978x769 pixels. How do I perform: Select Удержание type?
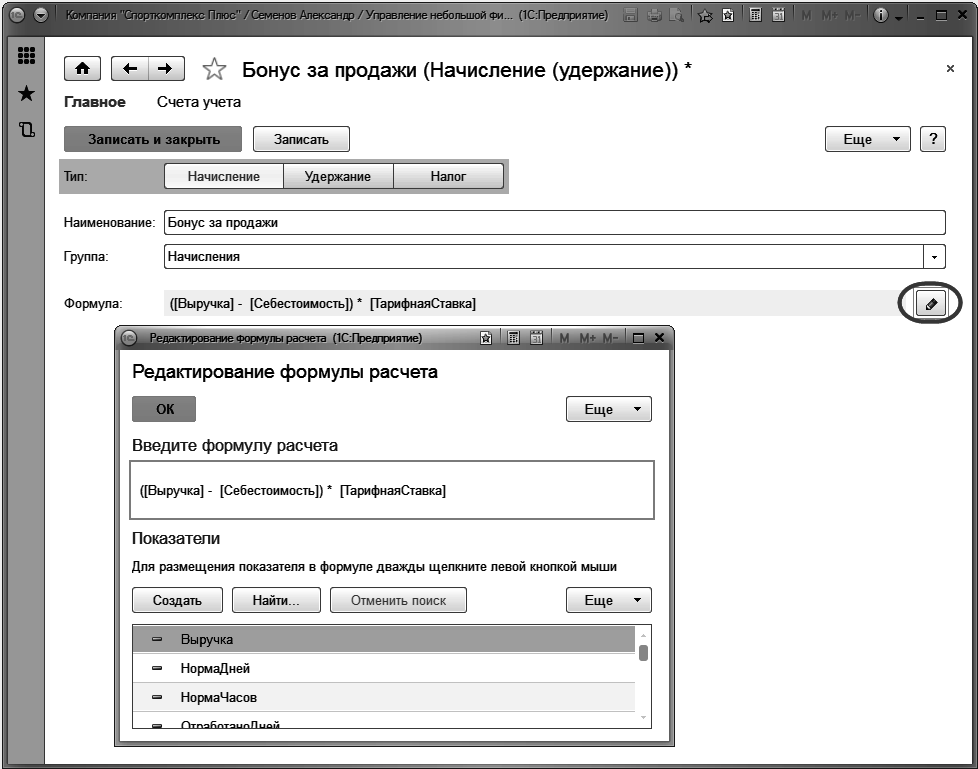pos(337,177)
